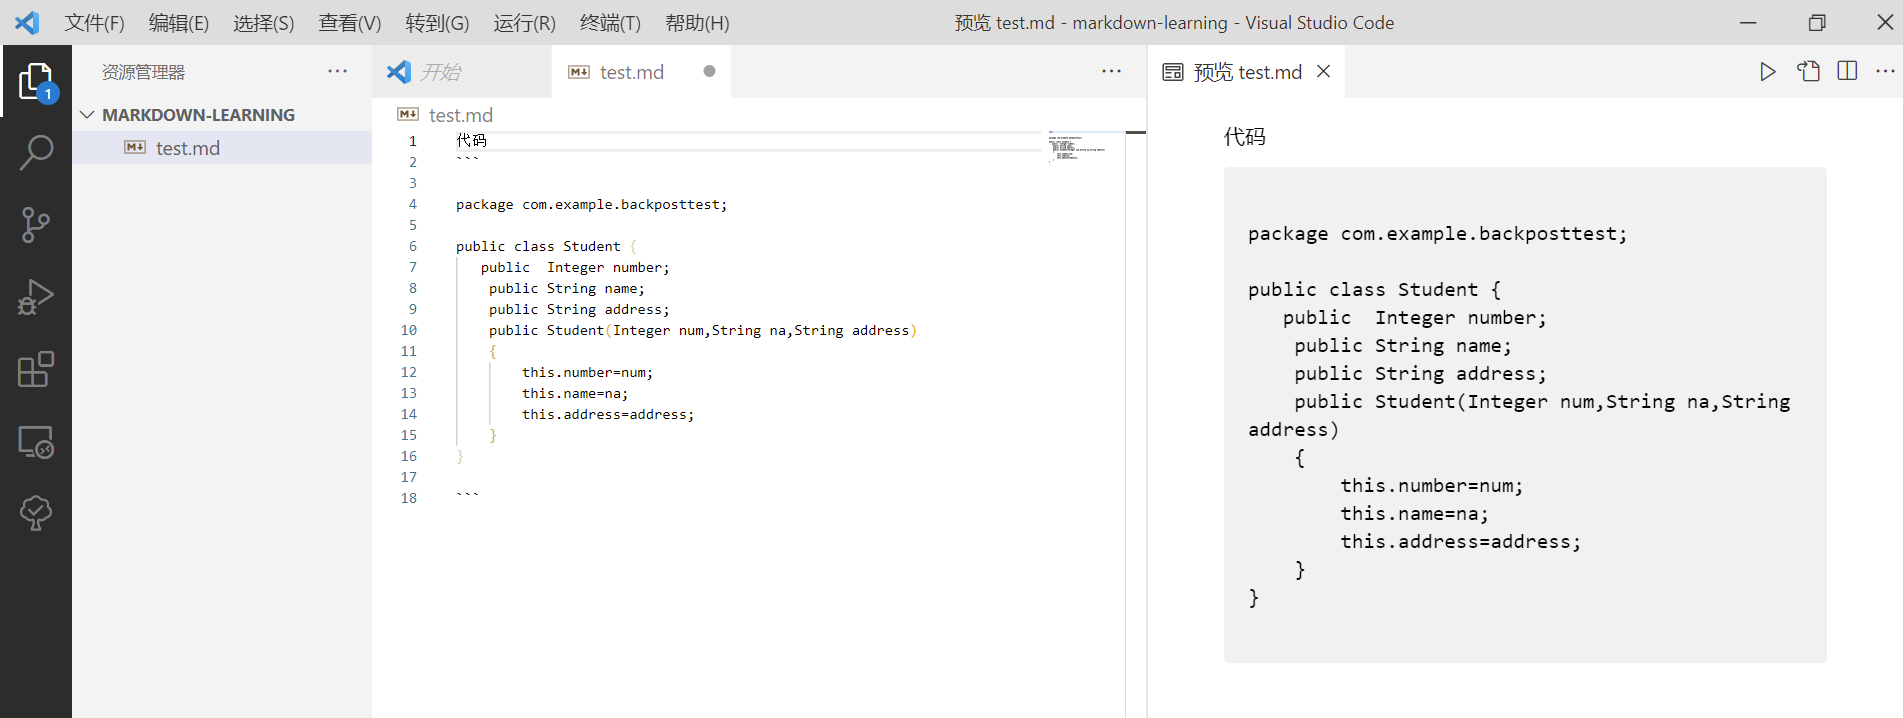The width and height of the screenshot is (1903, 718).
Task: Open Run and Debug view icon
Action: tap(36, 297)
